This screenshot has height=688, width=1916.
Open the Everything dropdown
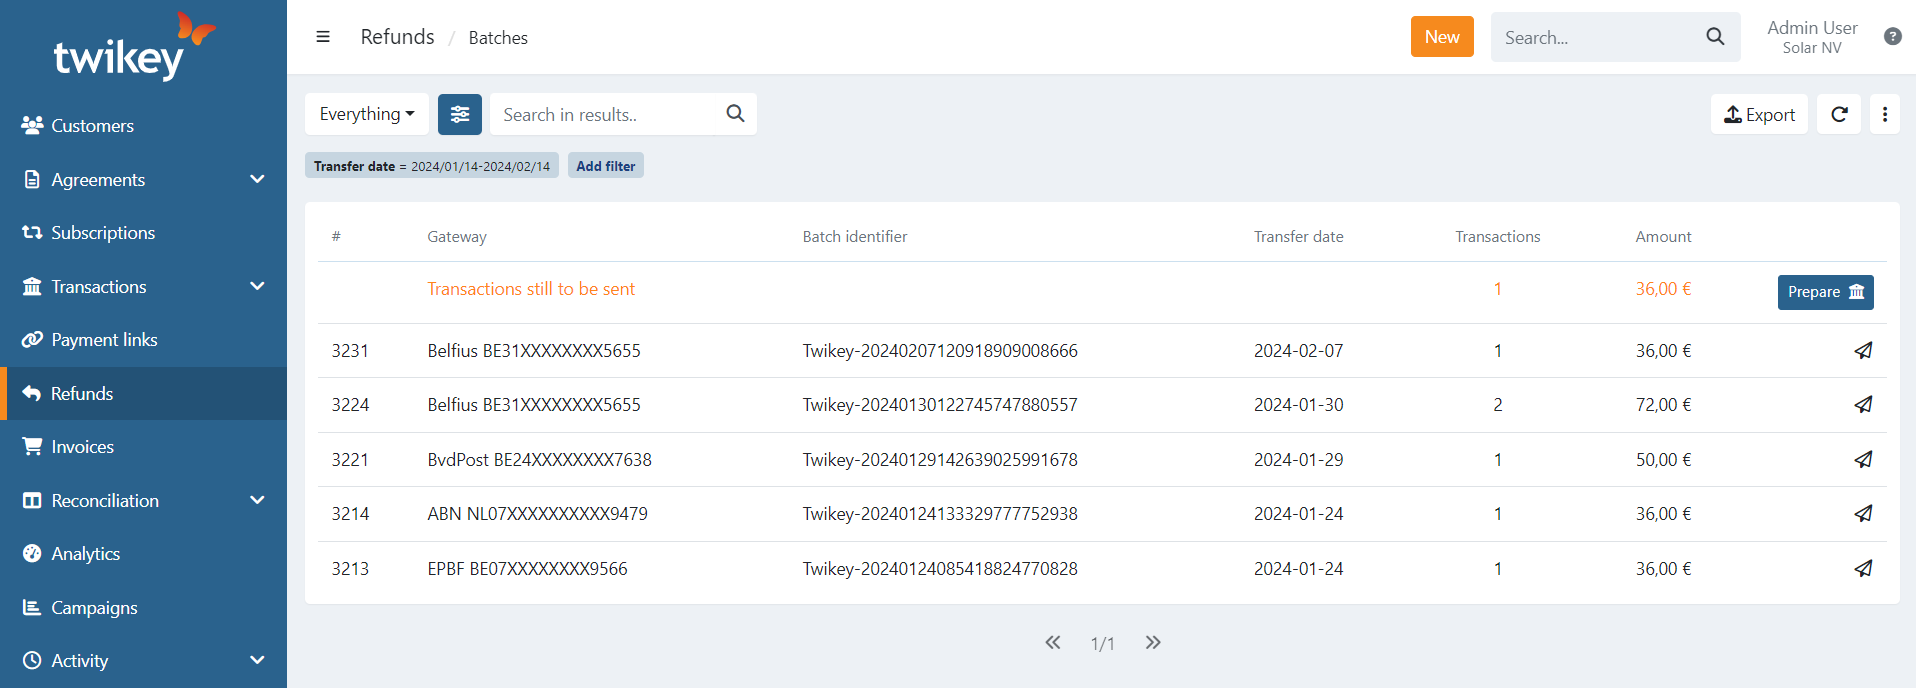[366, 114]
